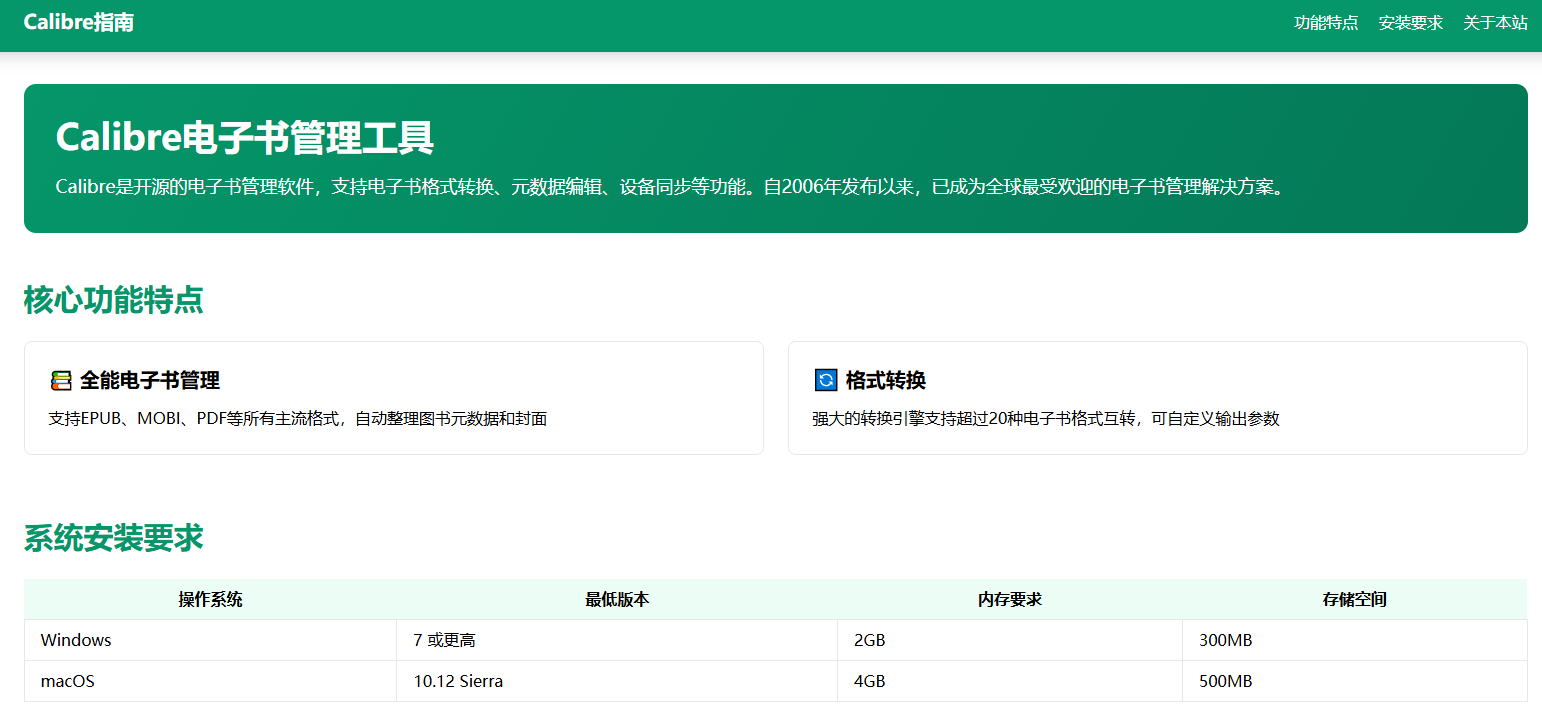This screenshot has height=714, width=1542.
Task: Click the books emoji icon beside 全能电子书管理
Action: point(61,380)
